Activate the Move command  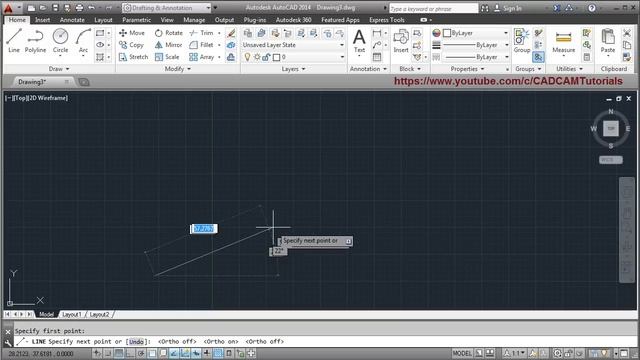tap(131, 33)
